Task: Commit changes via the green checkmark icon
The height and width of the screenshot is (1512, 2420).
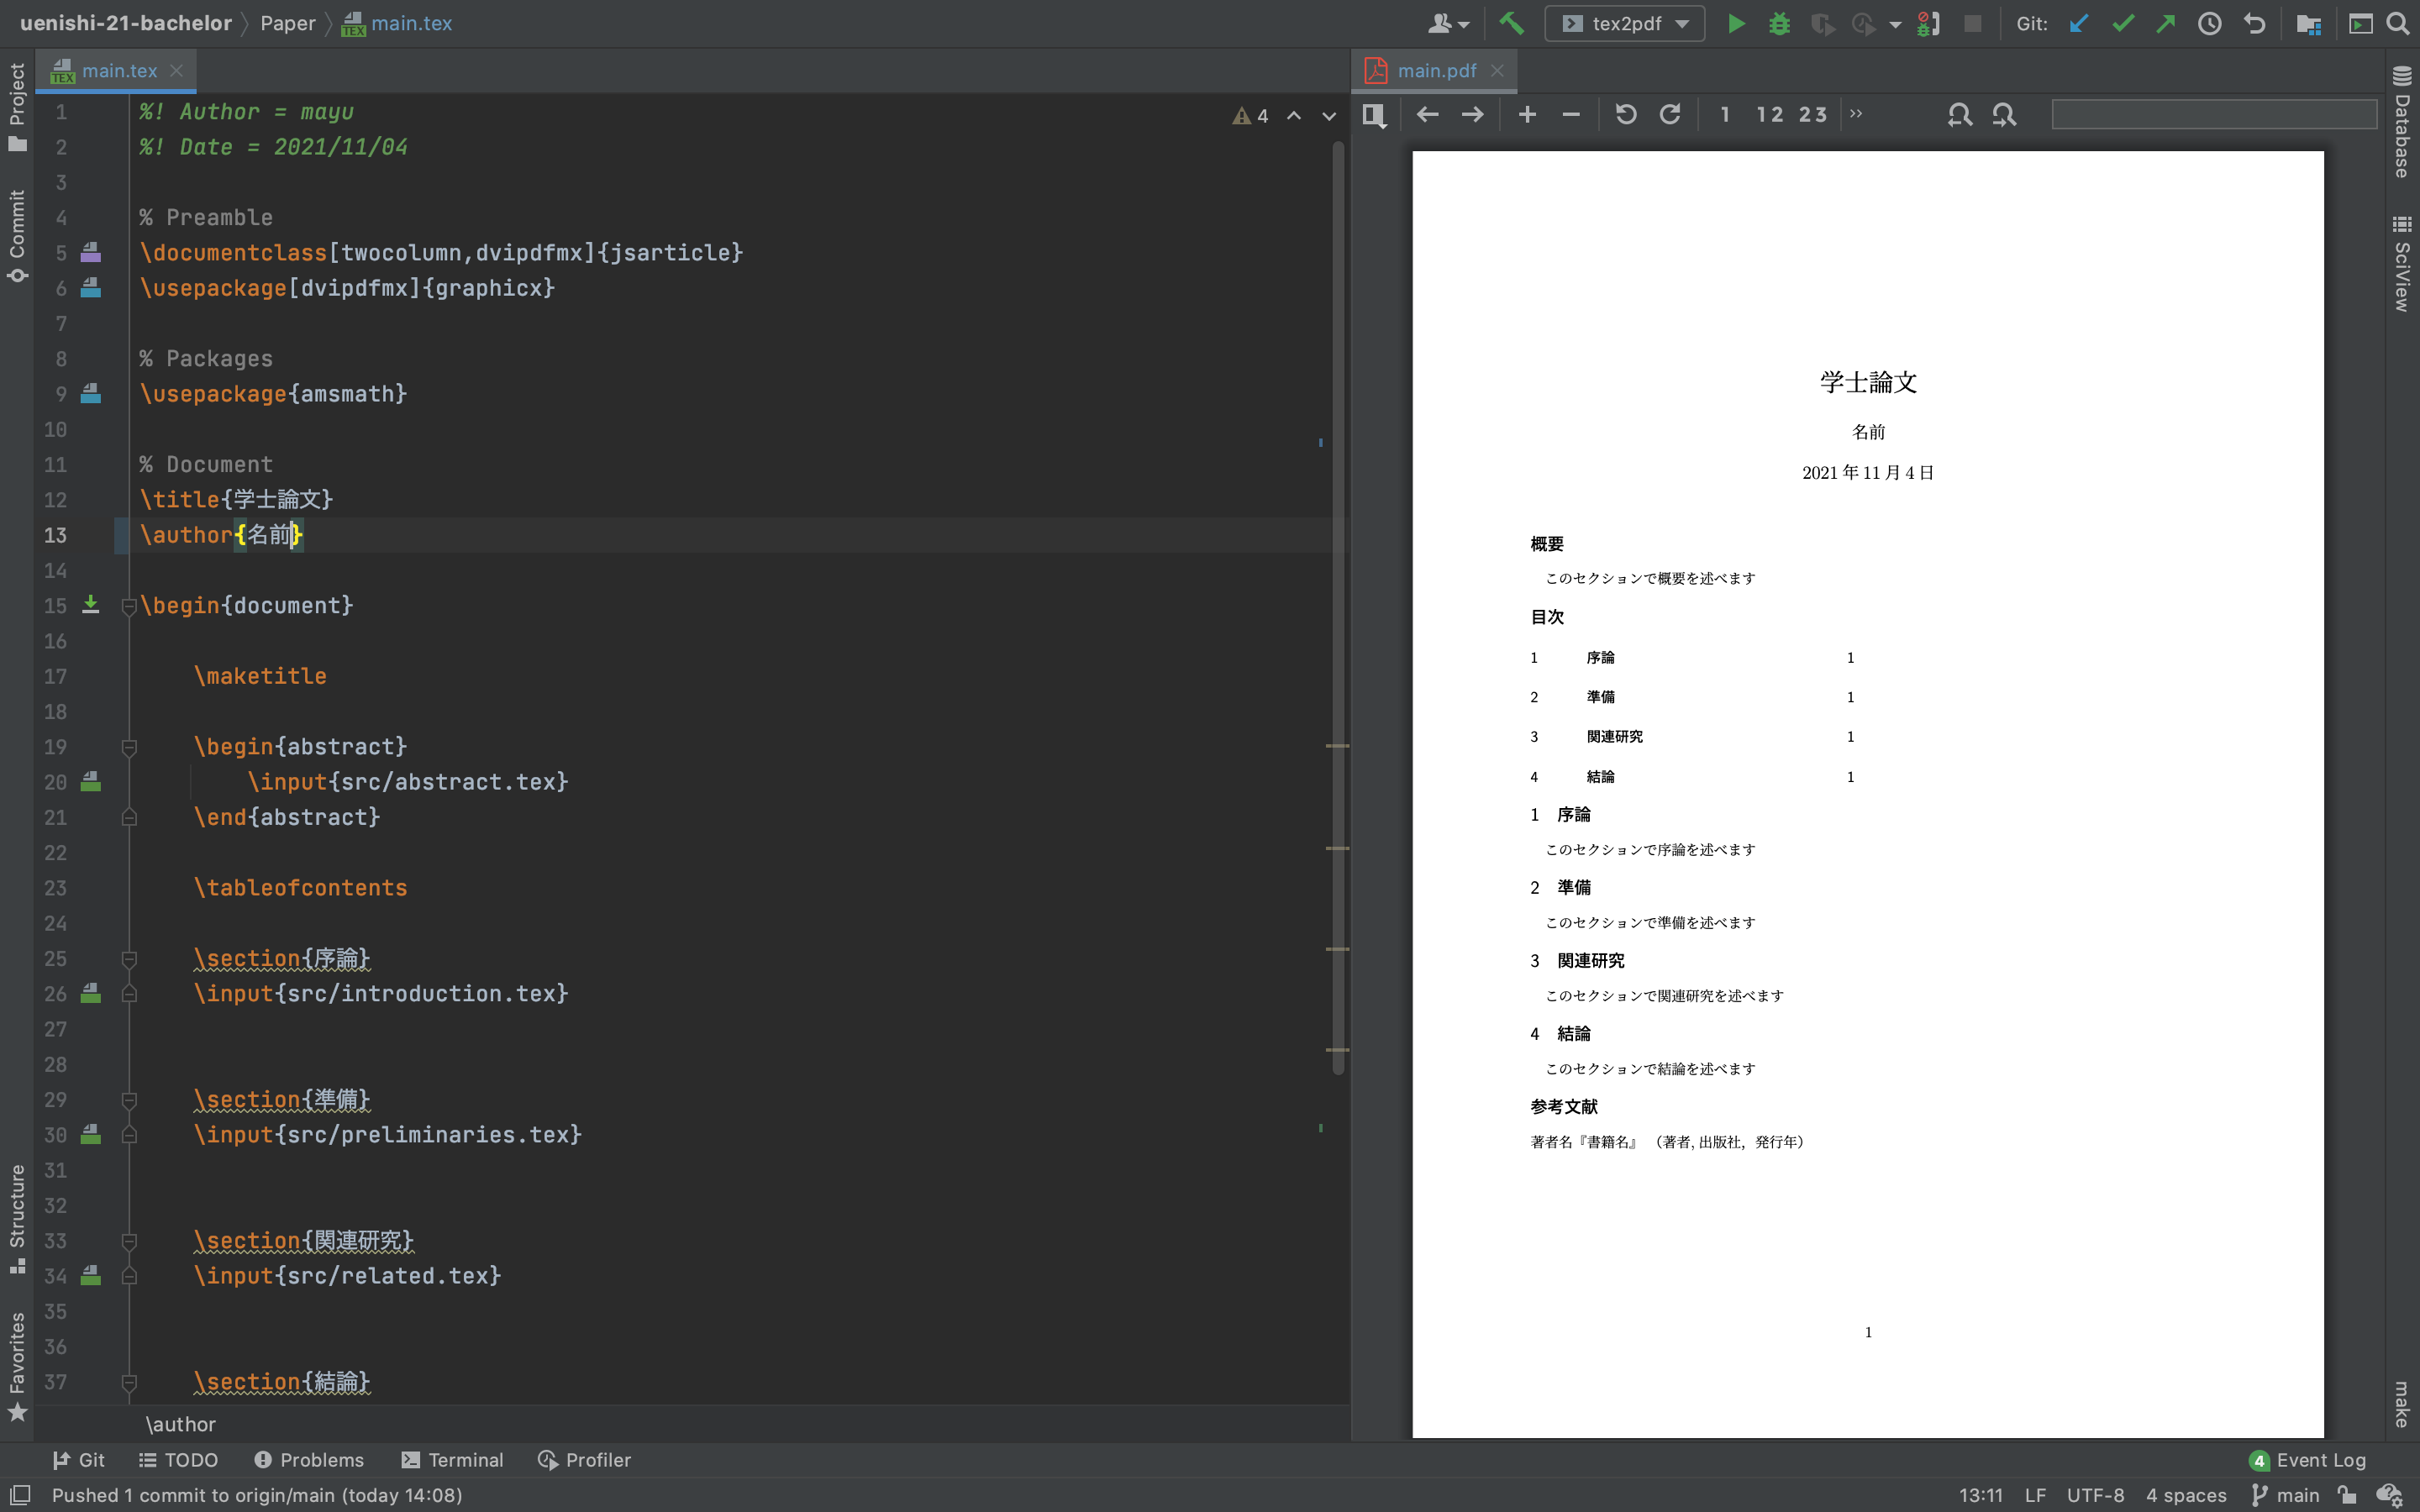Action: pyautogui.click(x=2123, y=23)
